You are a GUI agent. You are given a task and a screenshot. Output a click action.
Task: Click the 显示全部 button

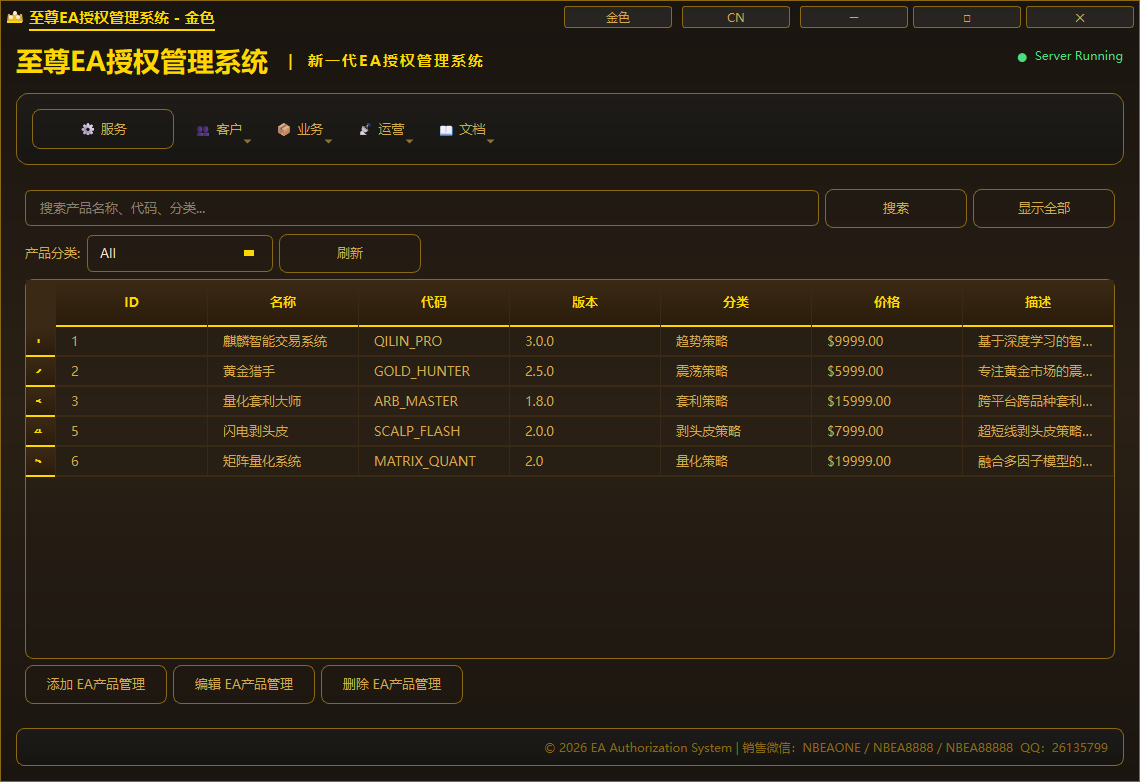click(x=1044, y=209)
